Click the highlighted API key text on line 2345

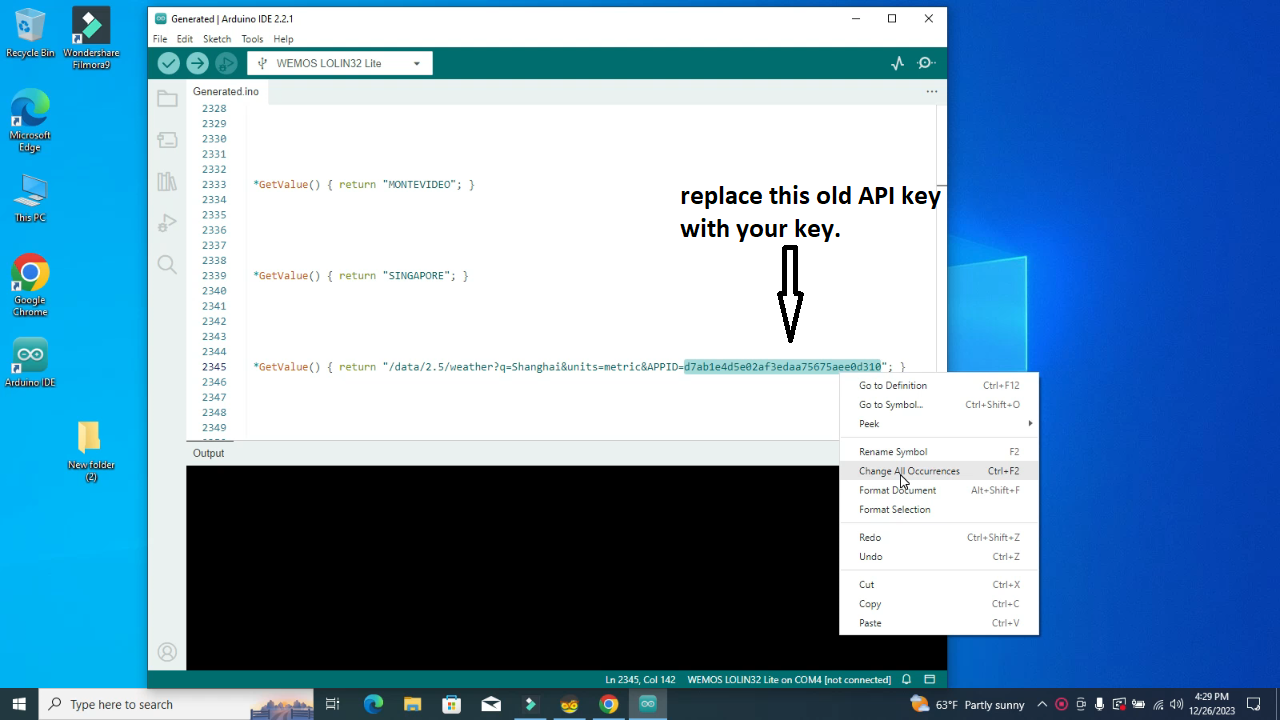(x=782, y=367)
